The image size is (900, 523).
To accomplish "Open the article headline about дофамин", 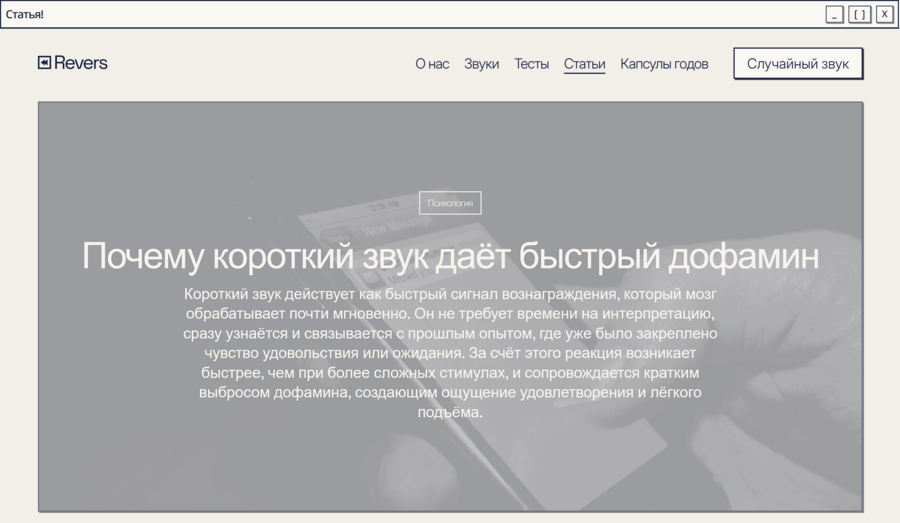I will tap(450, 255).
